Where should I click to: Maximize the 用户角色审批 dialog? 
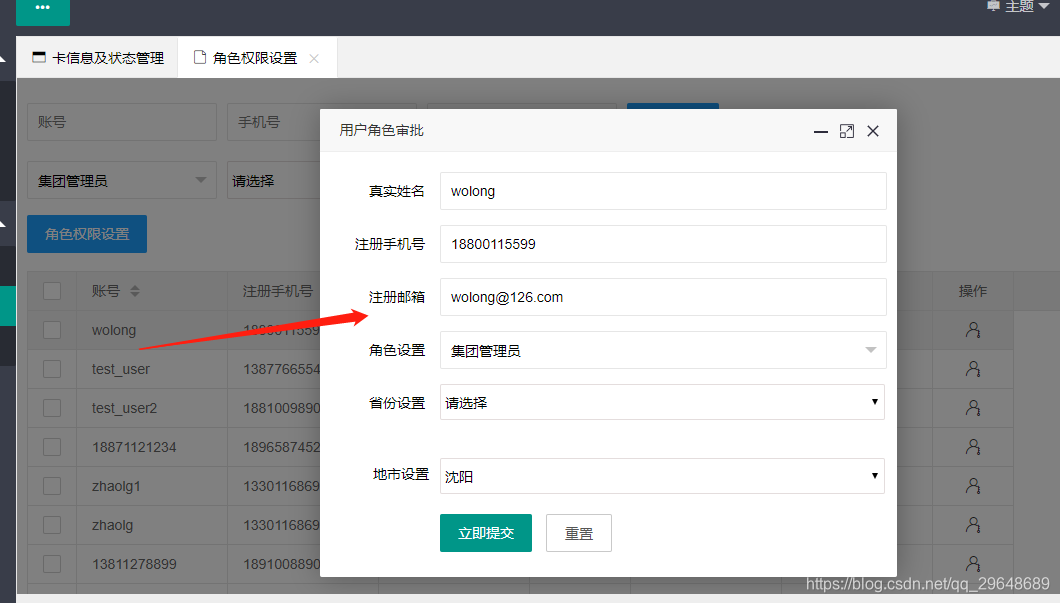[846, 131]
